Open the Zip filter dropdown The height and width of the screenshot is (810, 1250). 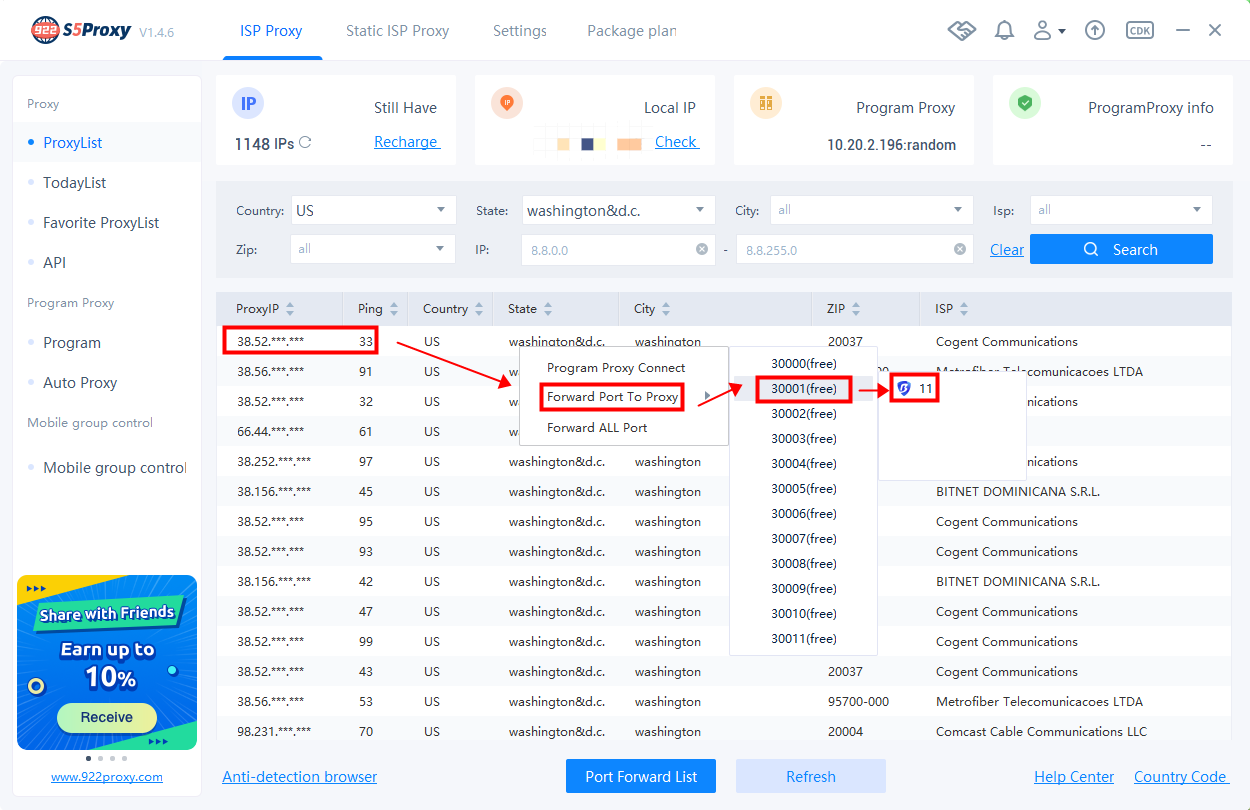(373, 249)
